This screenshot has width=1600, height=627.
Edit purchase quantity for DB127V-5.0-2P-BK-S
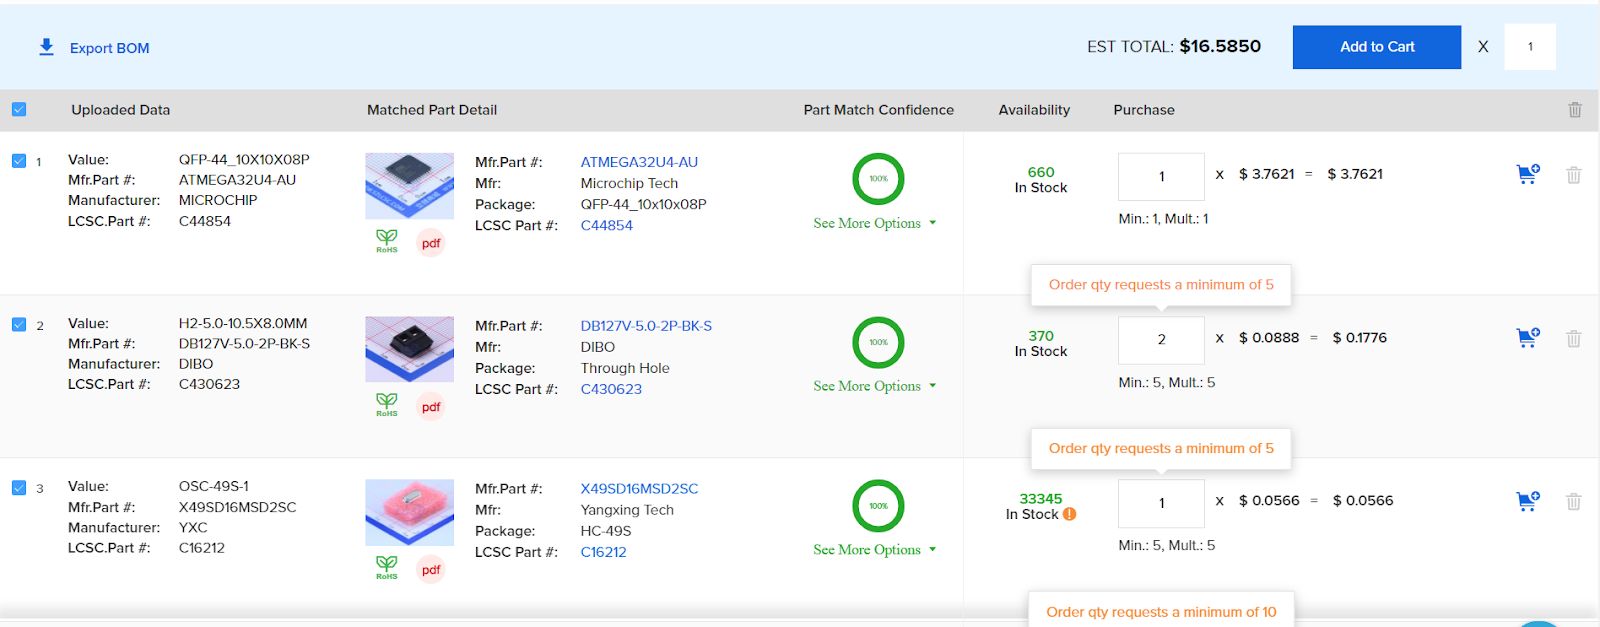[1161, 340]
